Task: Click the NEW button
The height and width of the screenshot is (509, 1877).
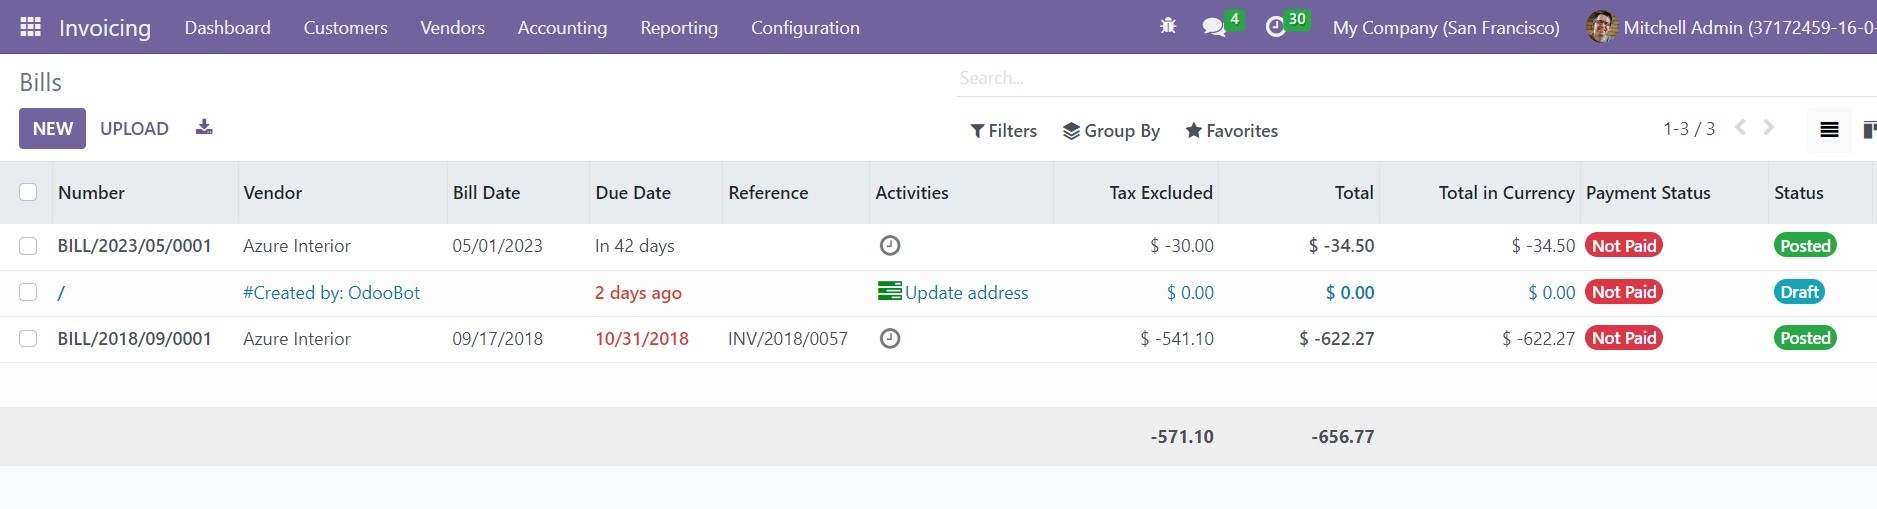Action: coord(52,128)
